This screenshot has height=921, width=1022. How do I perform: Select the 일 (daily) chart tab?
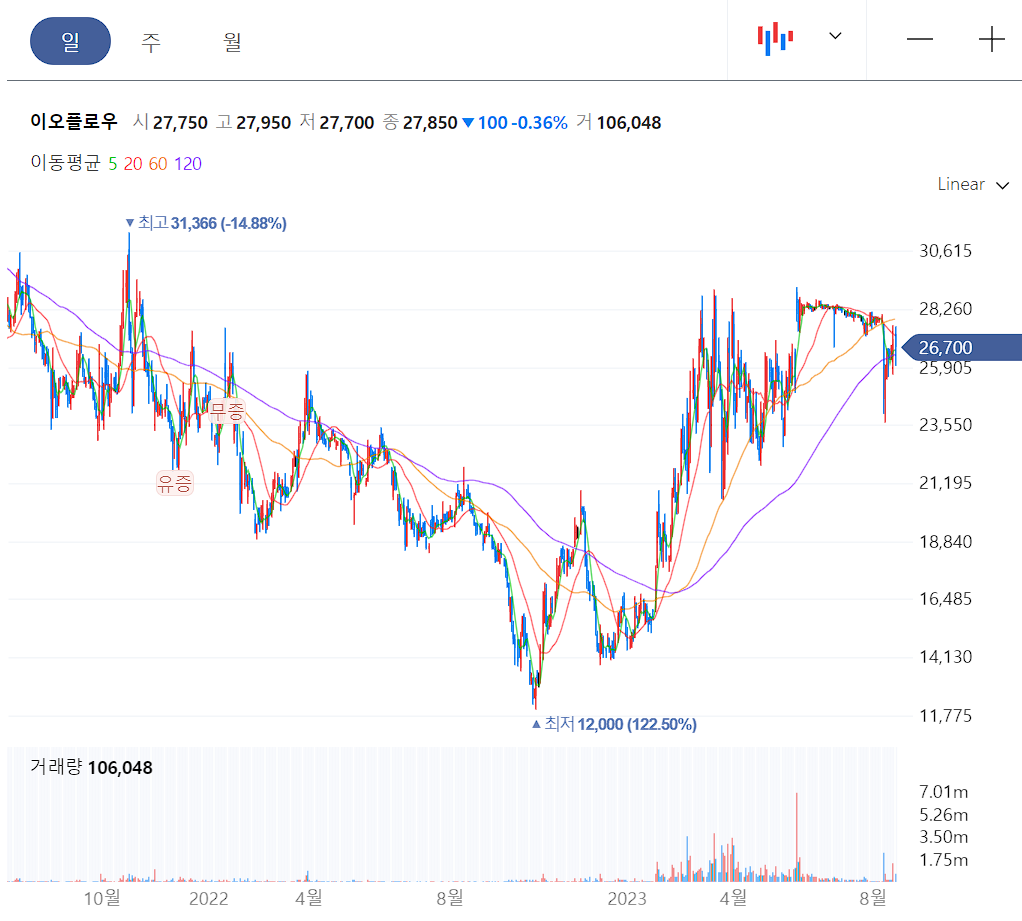[x=70, y=41]
